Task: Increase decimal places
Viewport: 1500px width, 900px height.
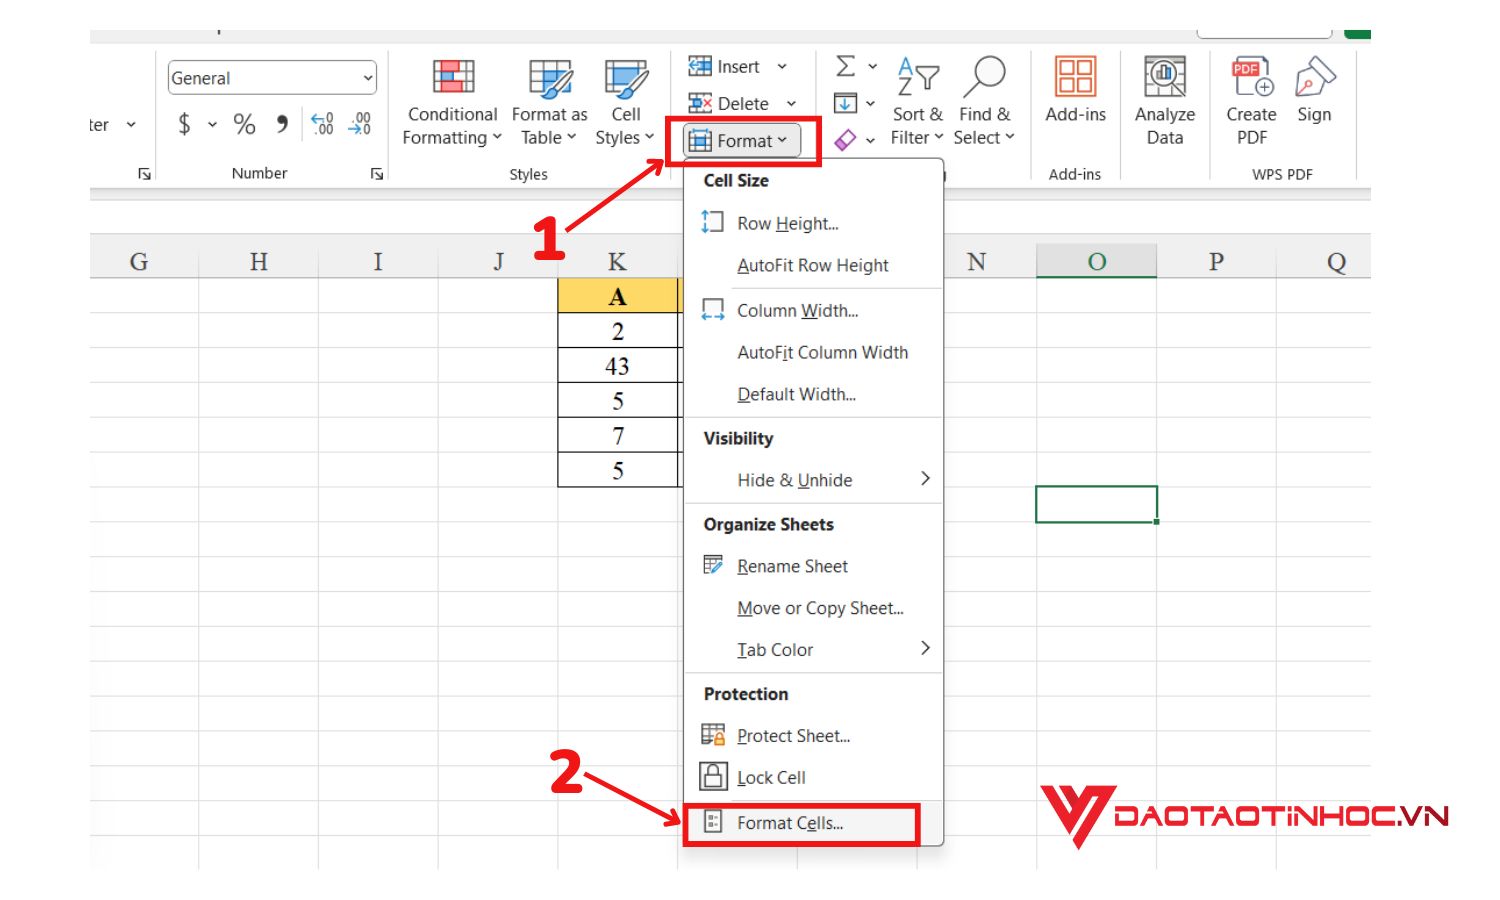Action: coord(322,123)
